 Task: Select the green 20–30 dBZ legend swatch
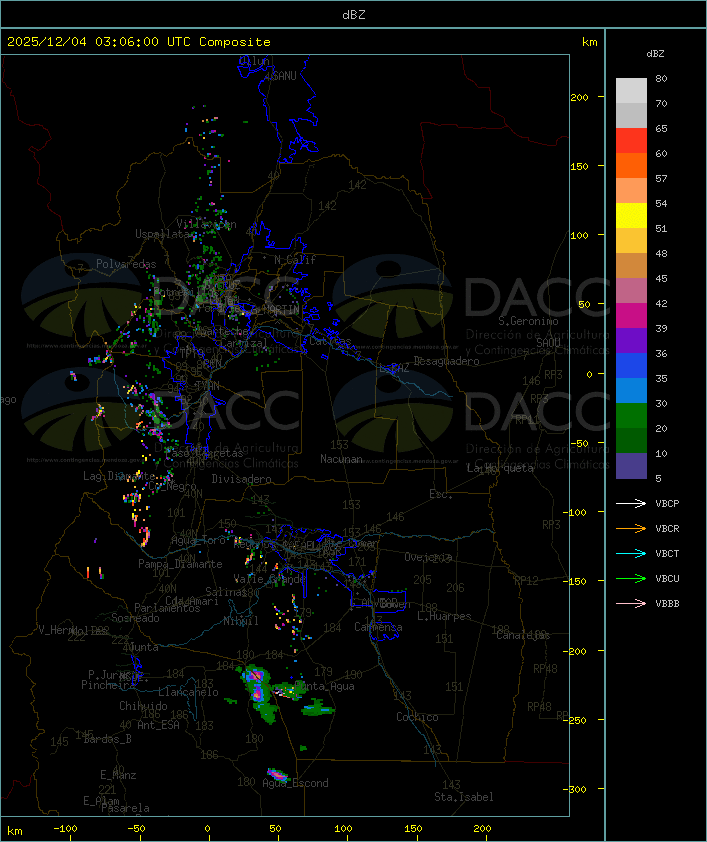coord(631,416)
